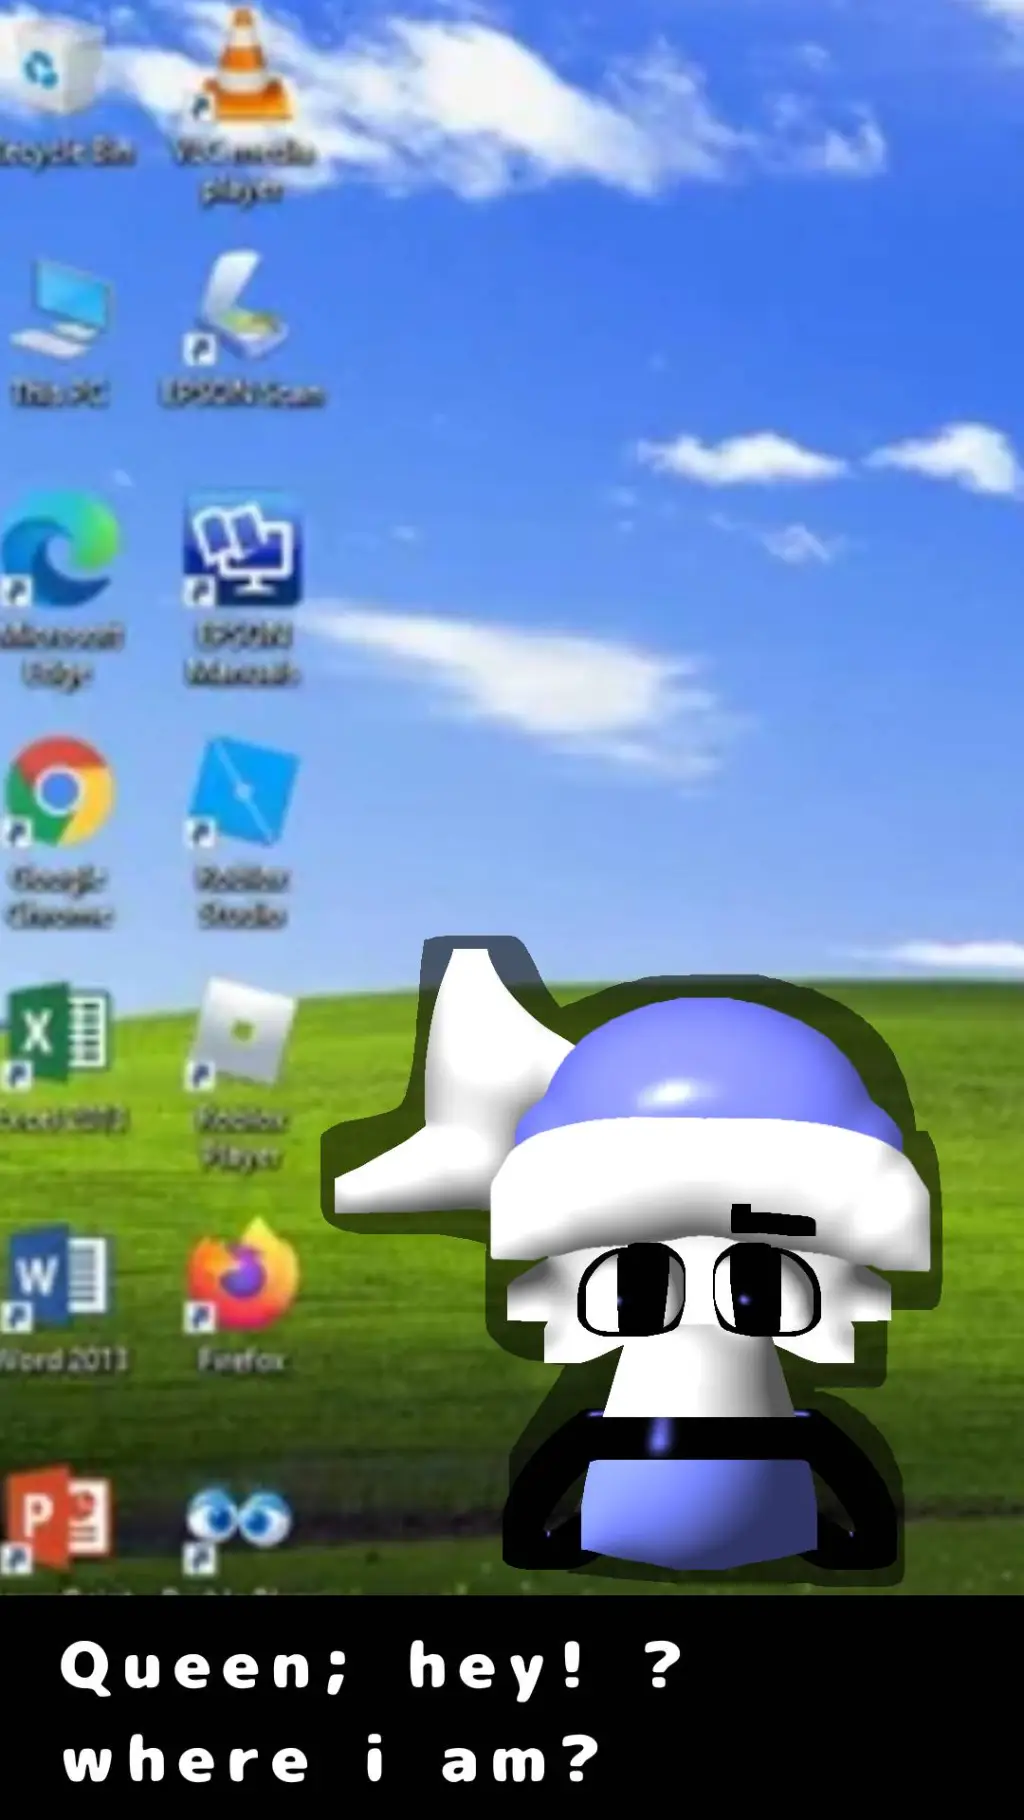Open Roblox Studio shortcut
The image size is (1024, 1820).
coord(242,792)
